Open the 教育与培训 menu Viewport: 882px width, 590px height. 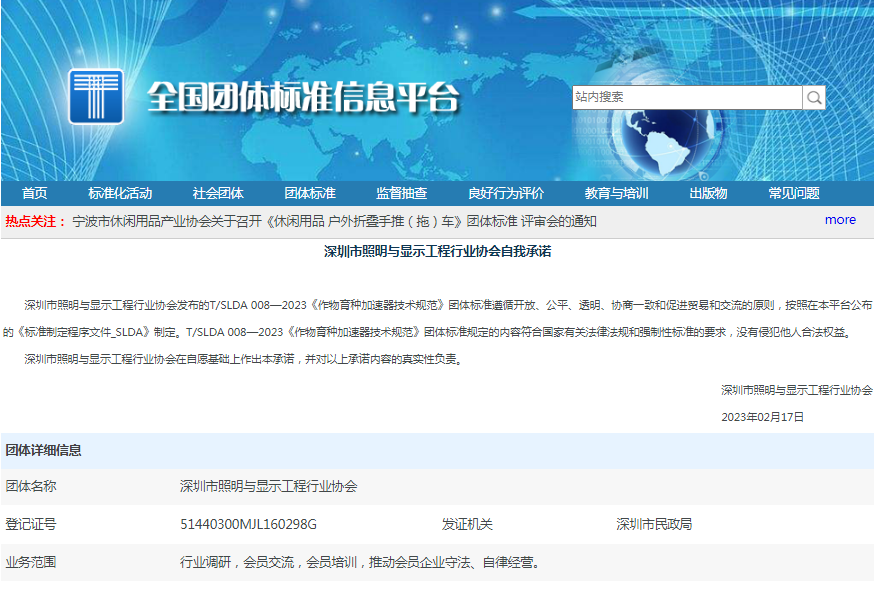(616, 193)
